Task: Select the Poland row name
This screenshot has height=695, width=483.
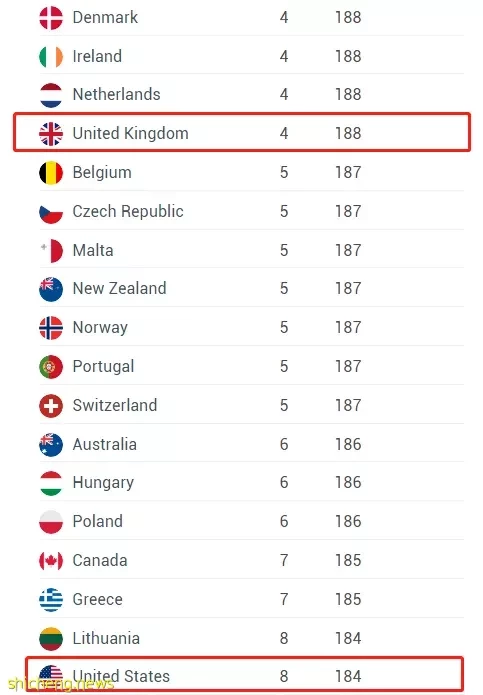Action: point(97,521)
